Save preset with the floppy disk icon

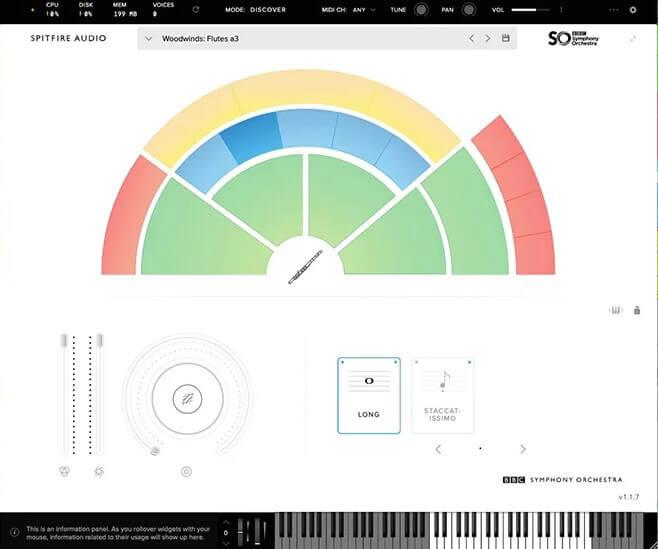[x=506, y=39]
